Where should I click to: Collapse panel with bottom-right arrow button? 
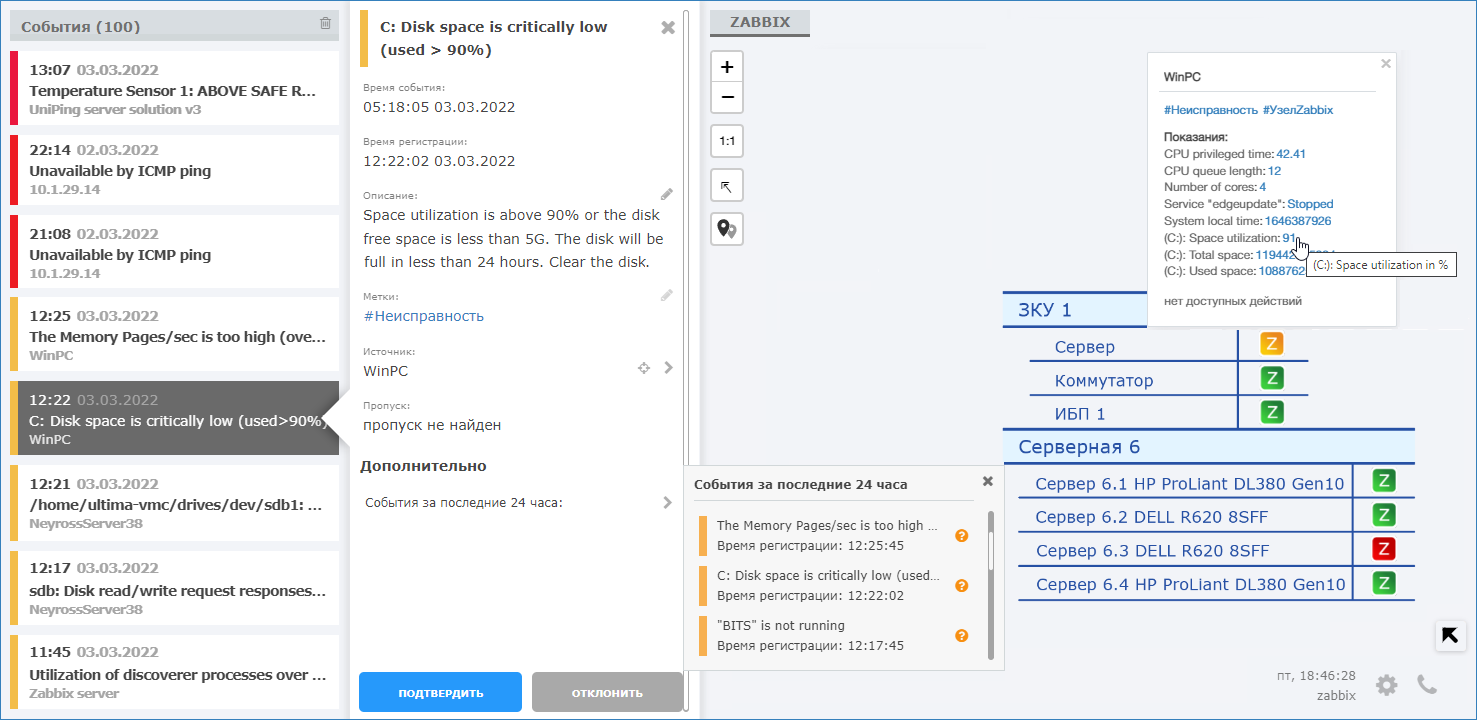[1450, 635]
